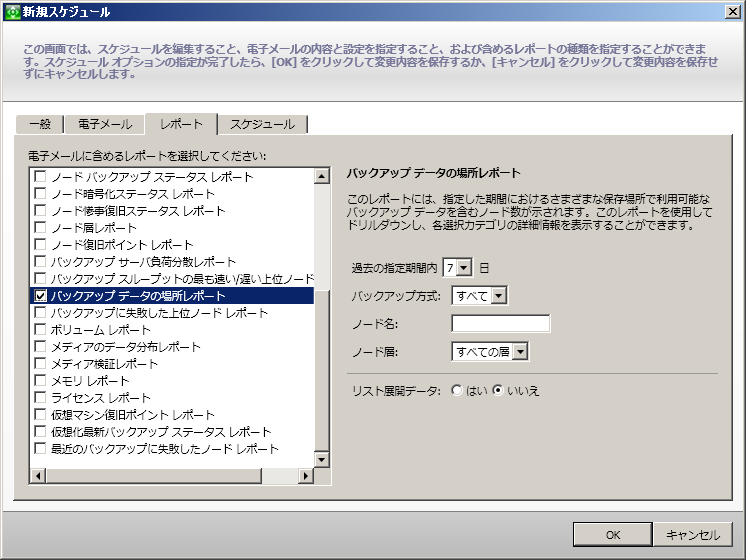This screenshot has width=746, height=560.
Task: Tick 最近のバックアップに失敗したノード レポート checkbox
Action: [x=40, y=448]
